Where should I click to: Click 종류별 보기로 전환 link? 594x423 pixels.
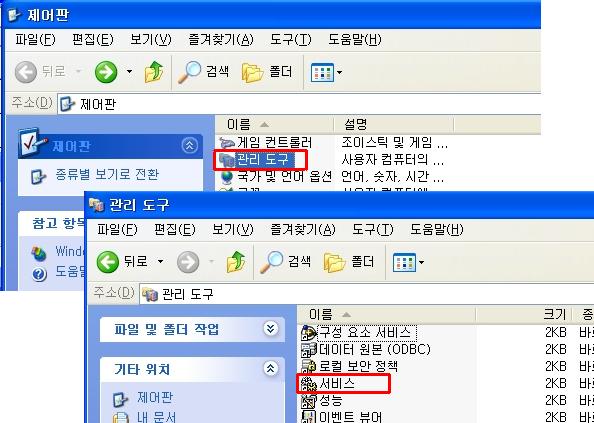pyautogui.click(x=107, y=175)
